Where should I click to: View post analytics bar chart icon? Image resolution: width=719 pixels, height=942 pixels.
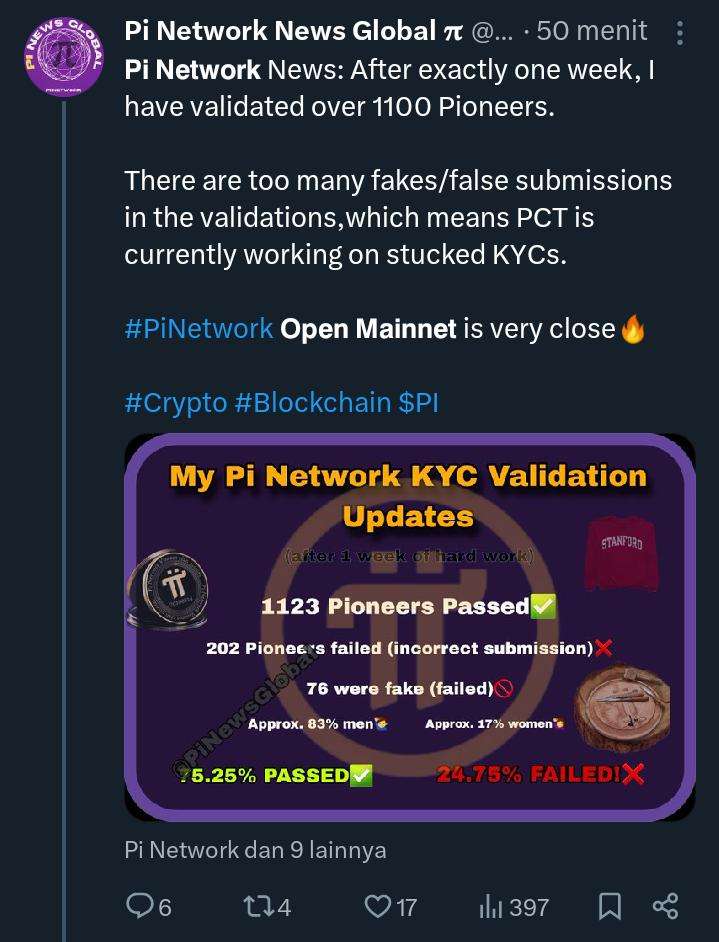[x=491, y=906]
